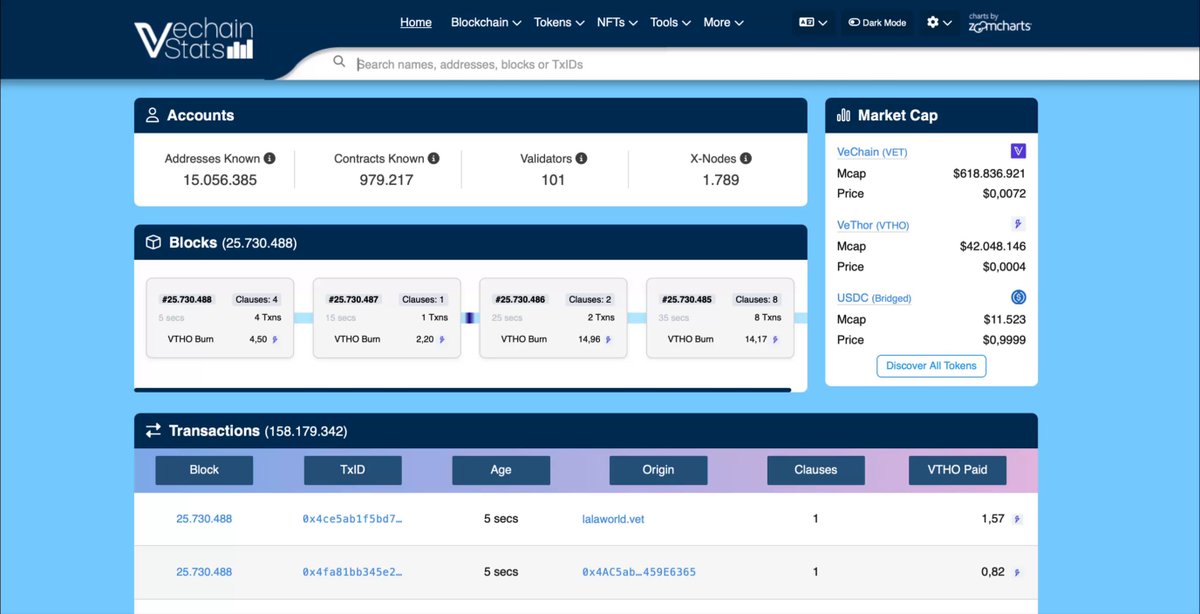Click the VTHO bolt icon in block #25.730.486

click(x=609, y=339)
